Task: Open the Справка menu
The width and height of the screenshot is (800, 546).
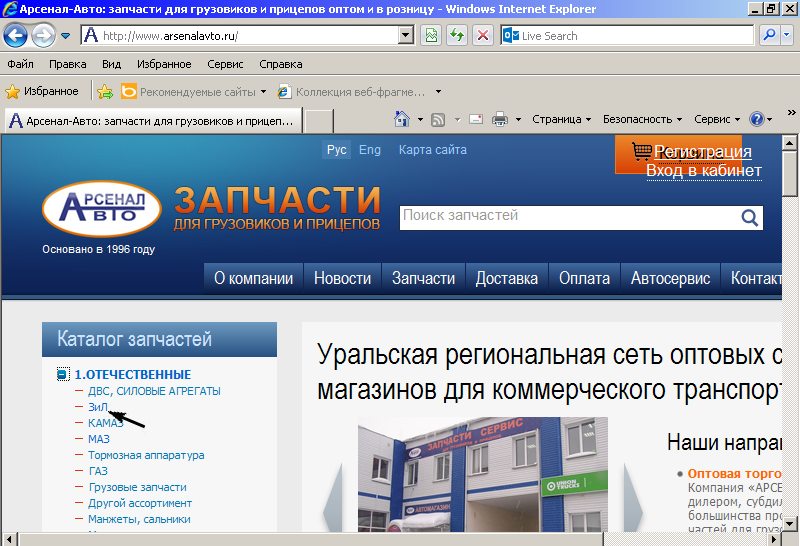Action: coord(281,64)
